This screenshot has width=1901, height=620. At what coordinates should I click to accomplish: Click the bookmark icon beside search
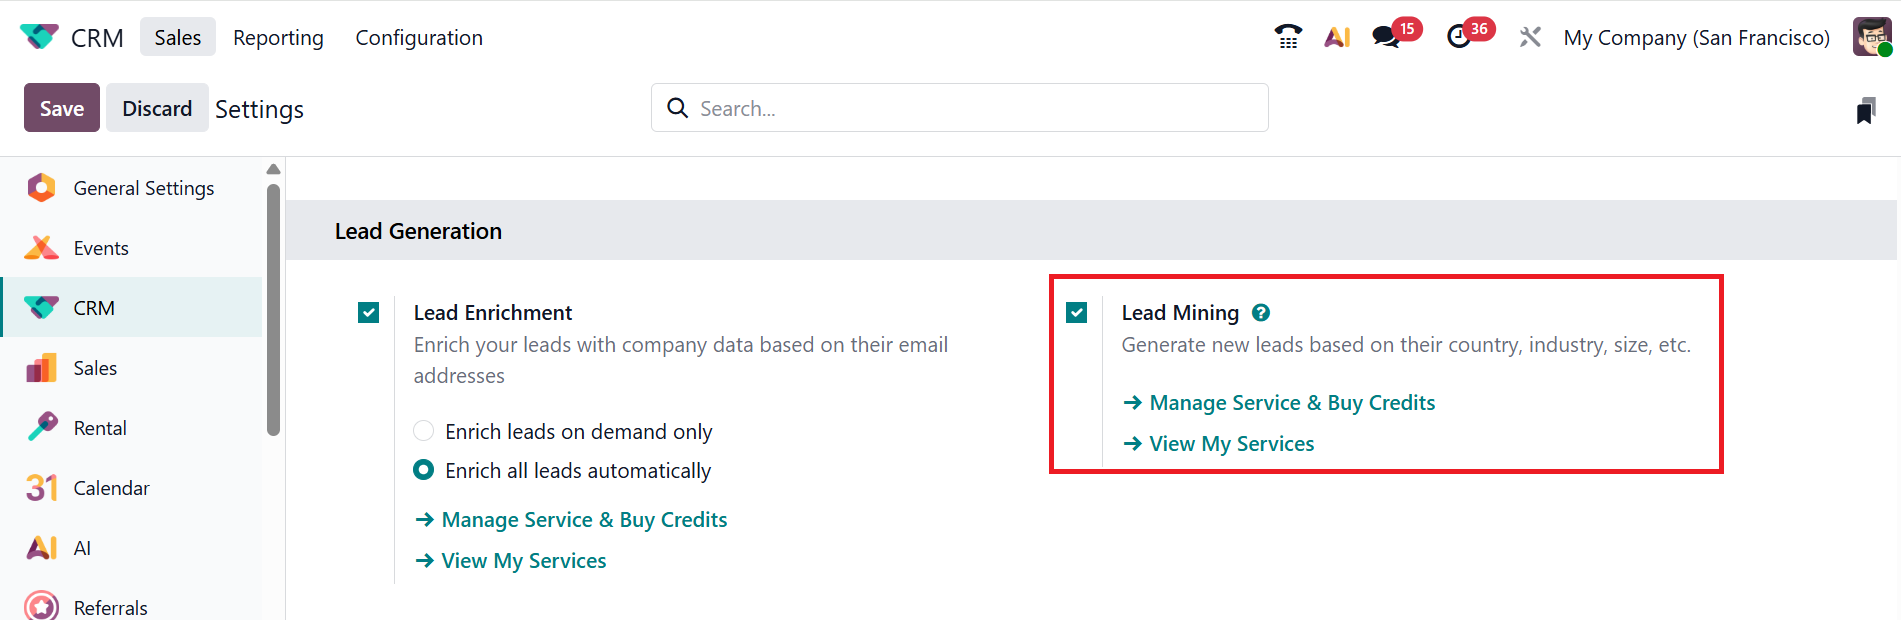[x=1865, y=110]
